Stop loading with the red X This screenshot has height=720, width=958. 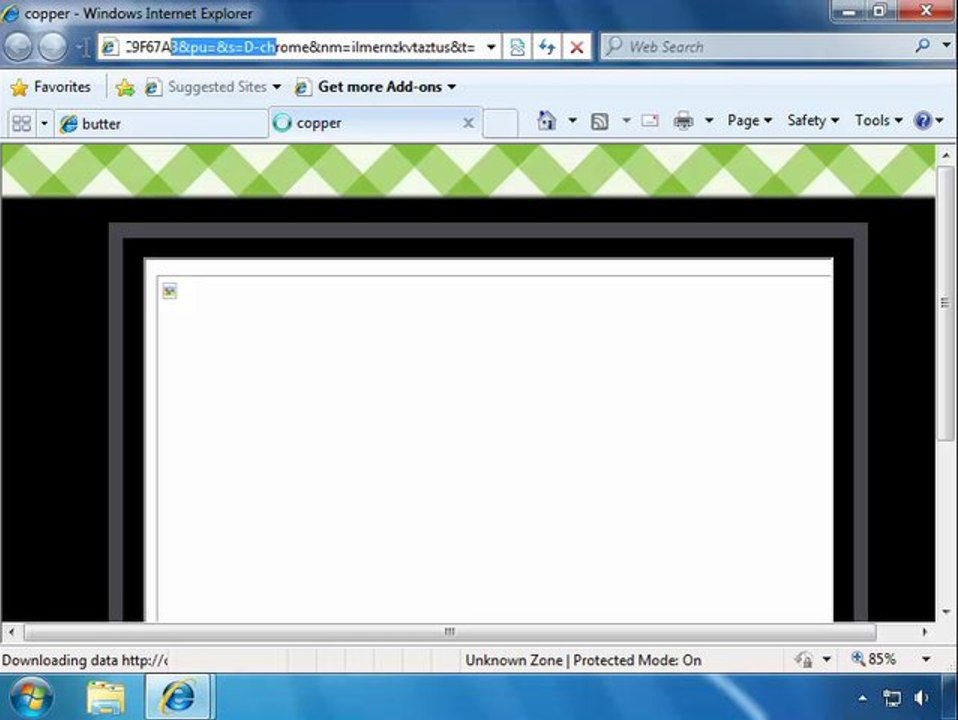576,47
